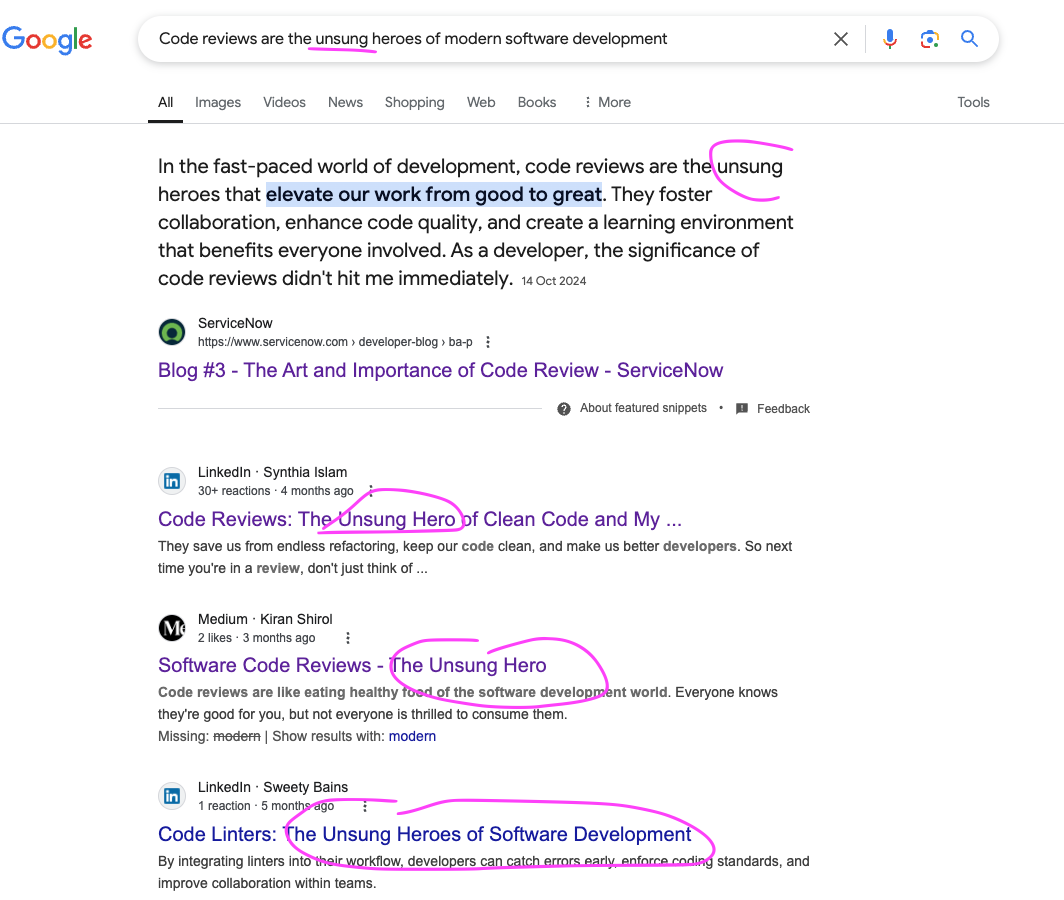Open the News tab
Image resolution: width=1064 pixels, height=900 pixels.
click(x=345, y=102)
